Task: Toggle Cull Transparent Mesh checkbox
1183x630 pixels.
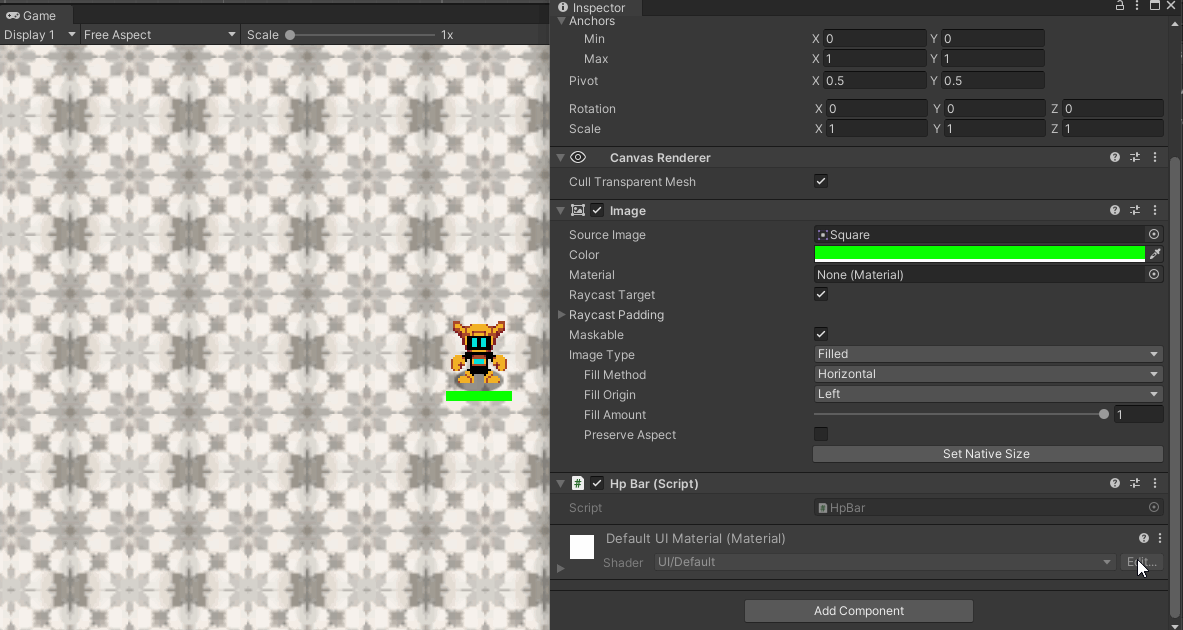Action: (x=821, y=181)
